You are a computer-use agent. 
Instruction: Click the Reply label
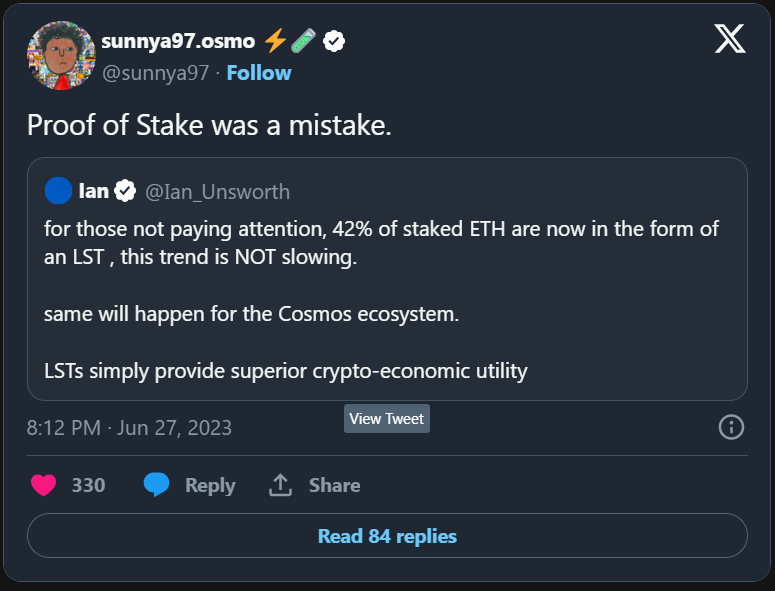pos(210,485)
